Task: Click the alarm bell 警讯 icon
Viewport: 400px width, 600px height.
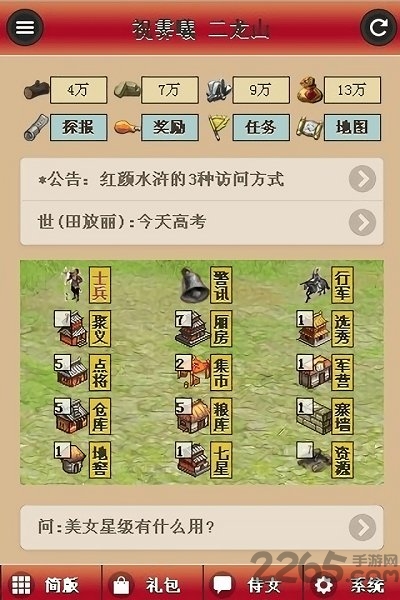Action: [x=194, y=285]
